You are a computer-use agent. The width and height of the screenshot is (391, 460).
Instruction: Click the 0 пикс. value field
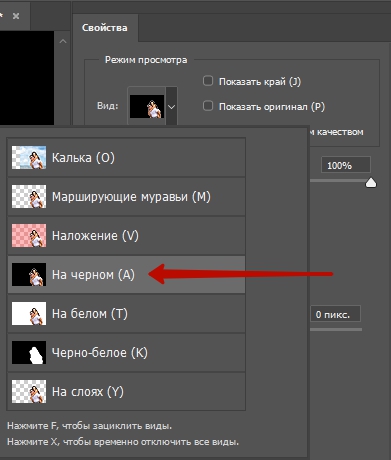[x=335, y=314]
